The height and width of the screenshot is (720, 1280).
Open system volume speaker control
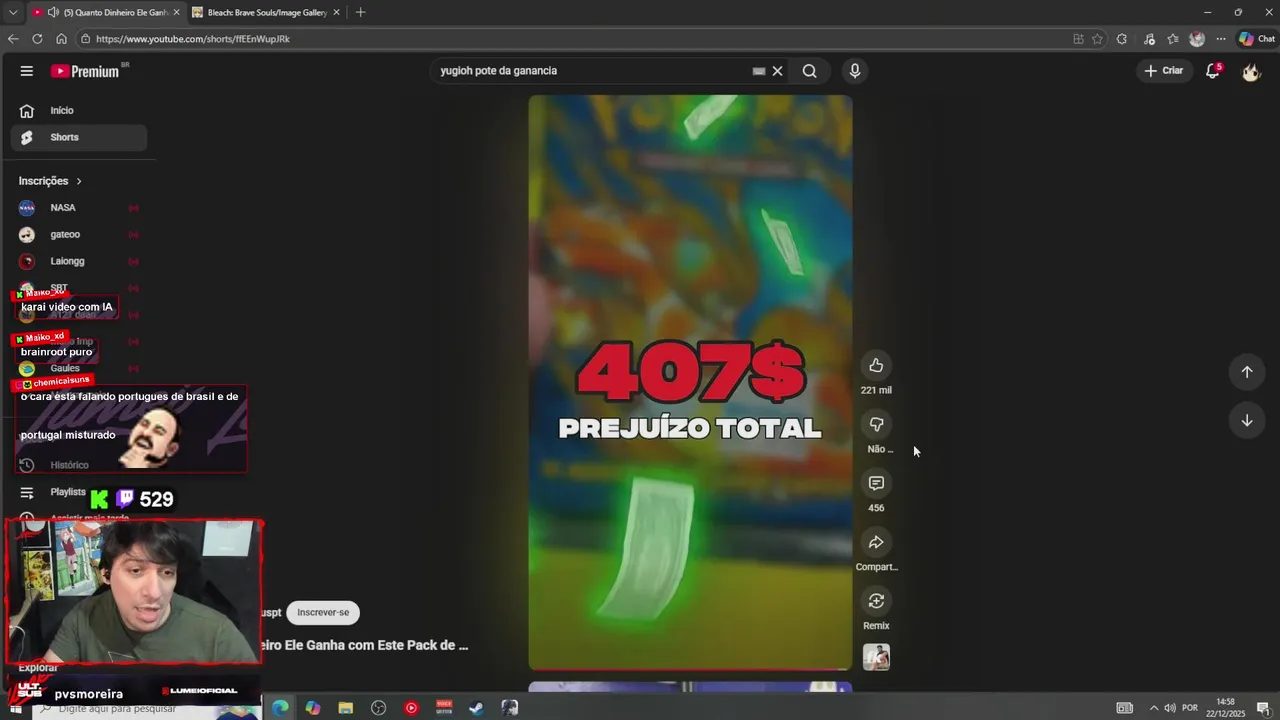coord(1168,708)
